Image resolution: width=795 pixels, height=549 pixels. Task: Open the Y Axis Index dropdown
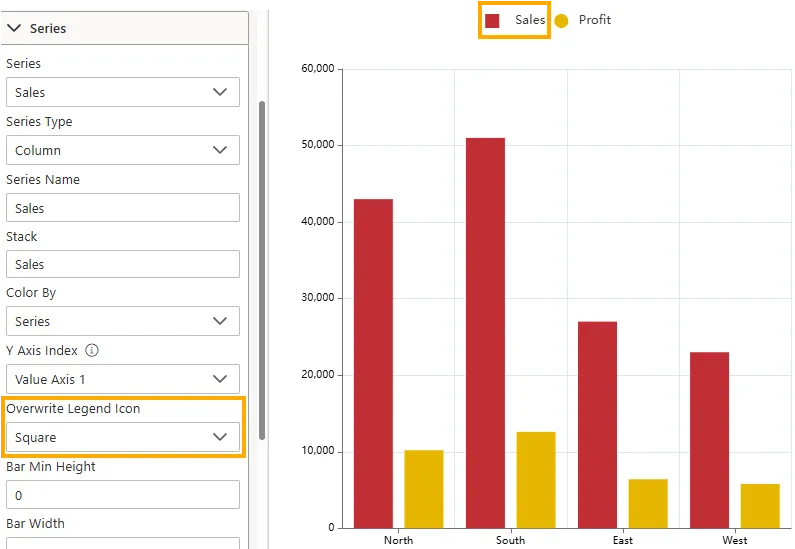(122, 379)
